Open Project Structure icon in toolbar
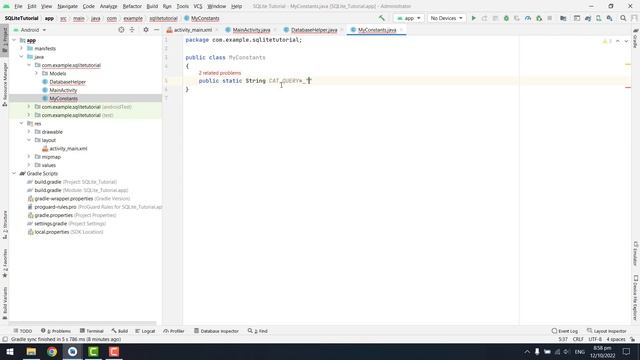640x360 pixels. point(563,18)
